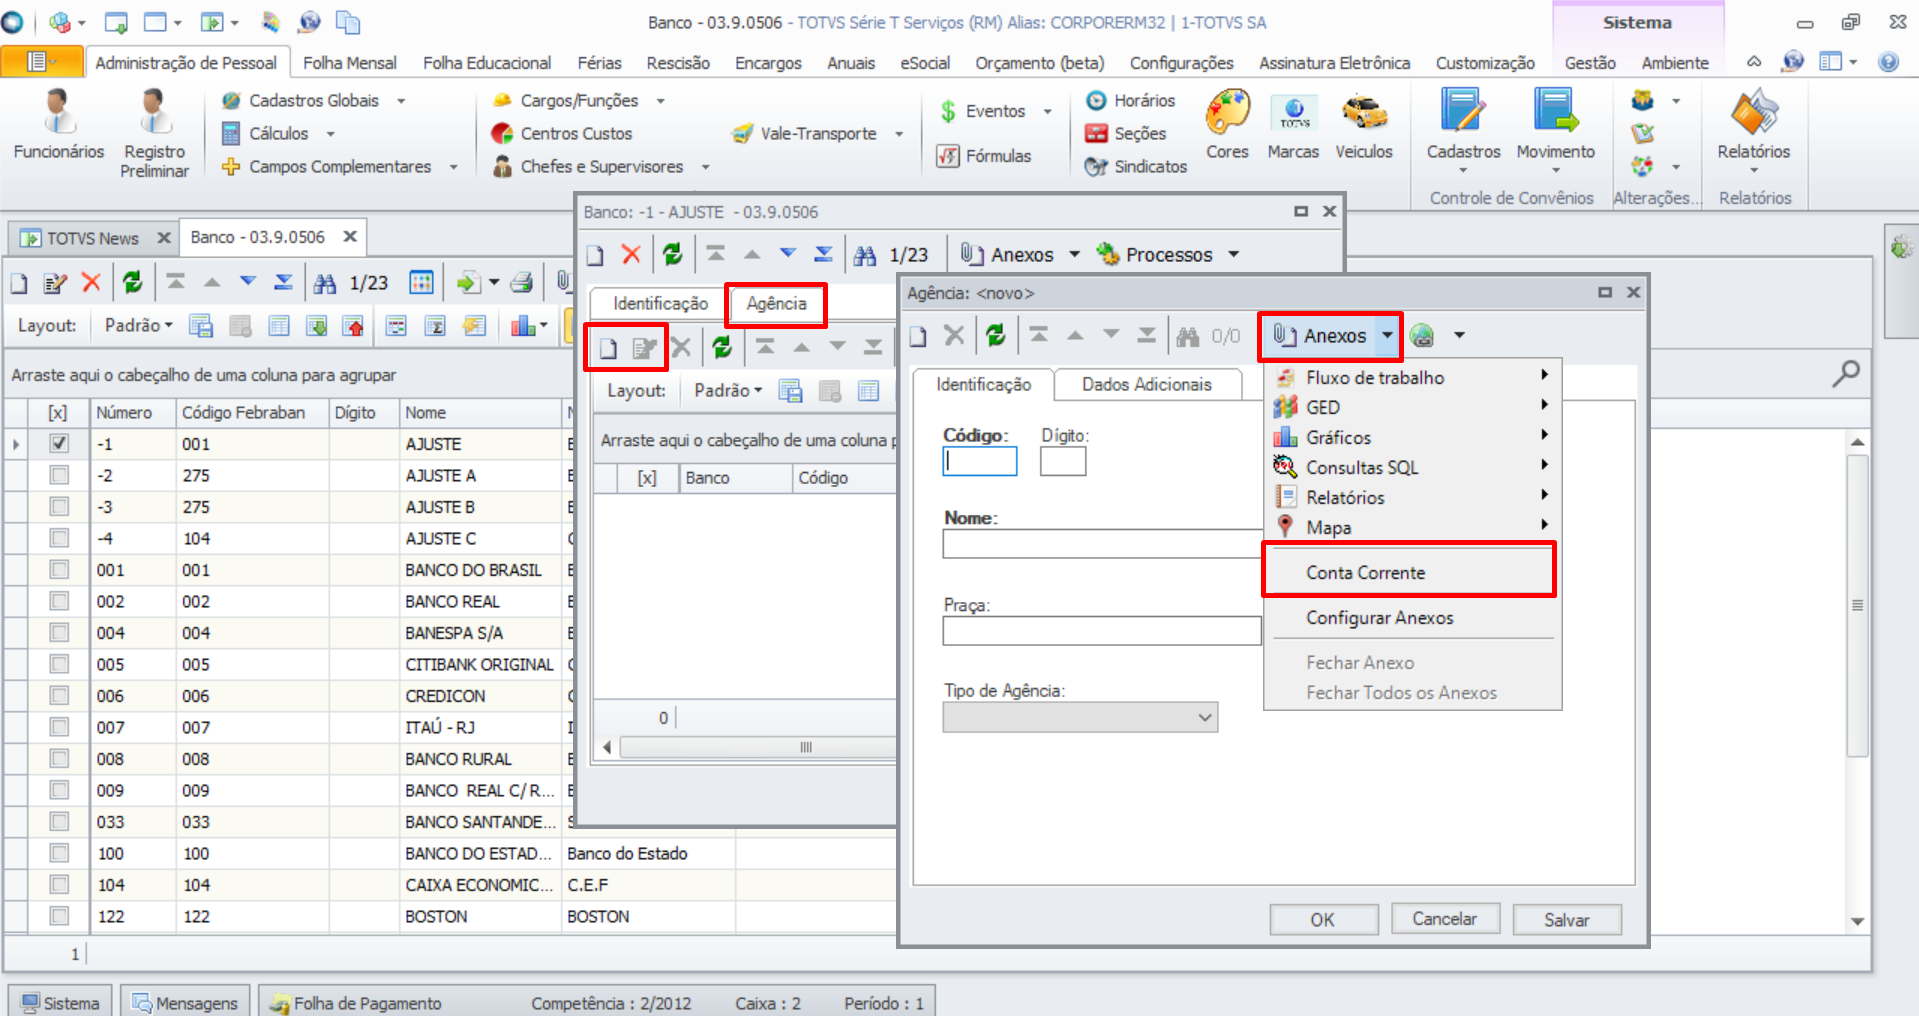This screenshot has height=1016, width=1919.
Task: Uncheck the AJUSTE row checkbox
Action: coord(59,443)
